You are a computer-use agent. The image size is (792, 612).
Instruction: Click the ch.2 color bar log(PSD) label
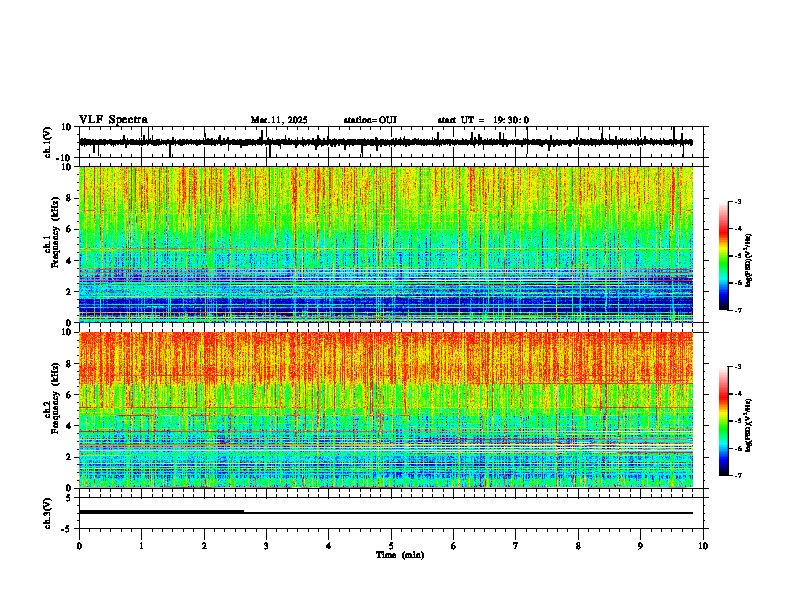(749, 425)
